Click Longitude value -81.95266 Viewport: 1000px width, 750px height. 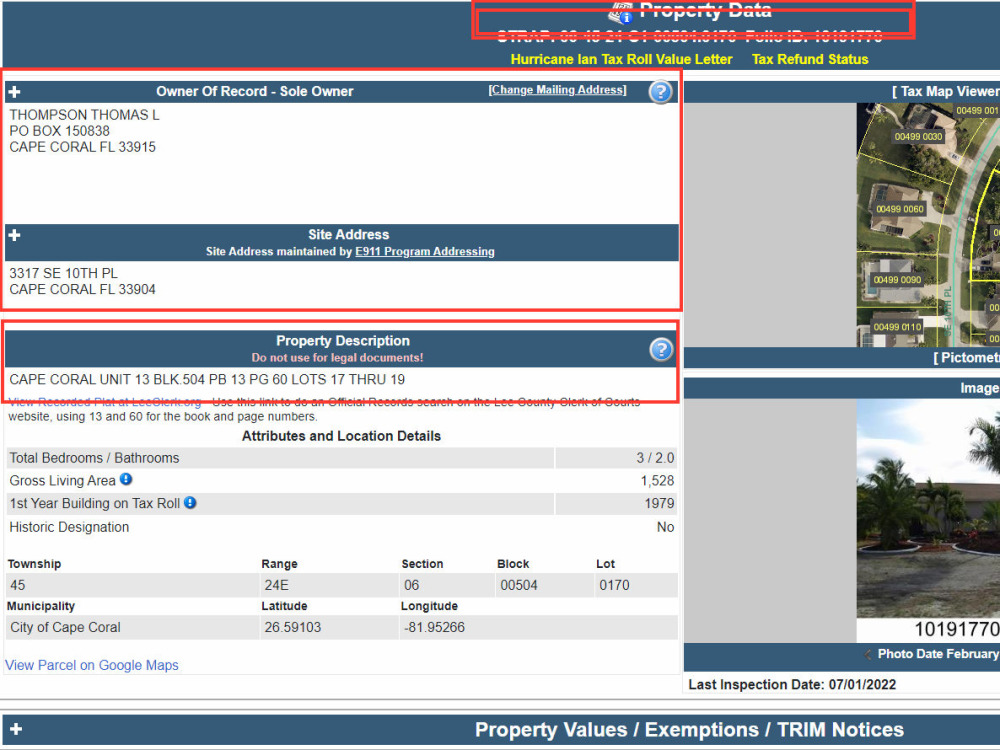434,628
